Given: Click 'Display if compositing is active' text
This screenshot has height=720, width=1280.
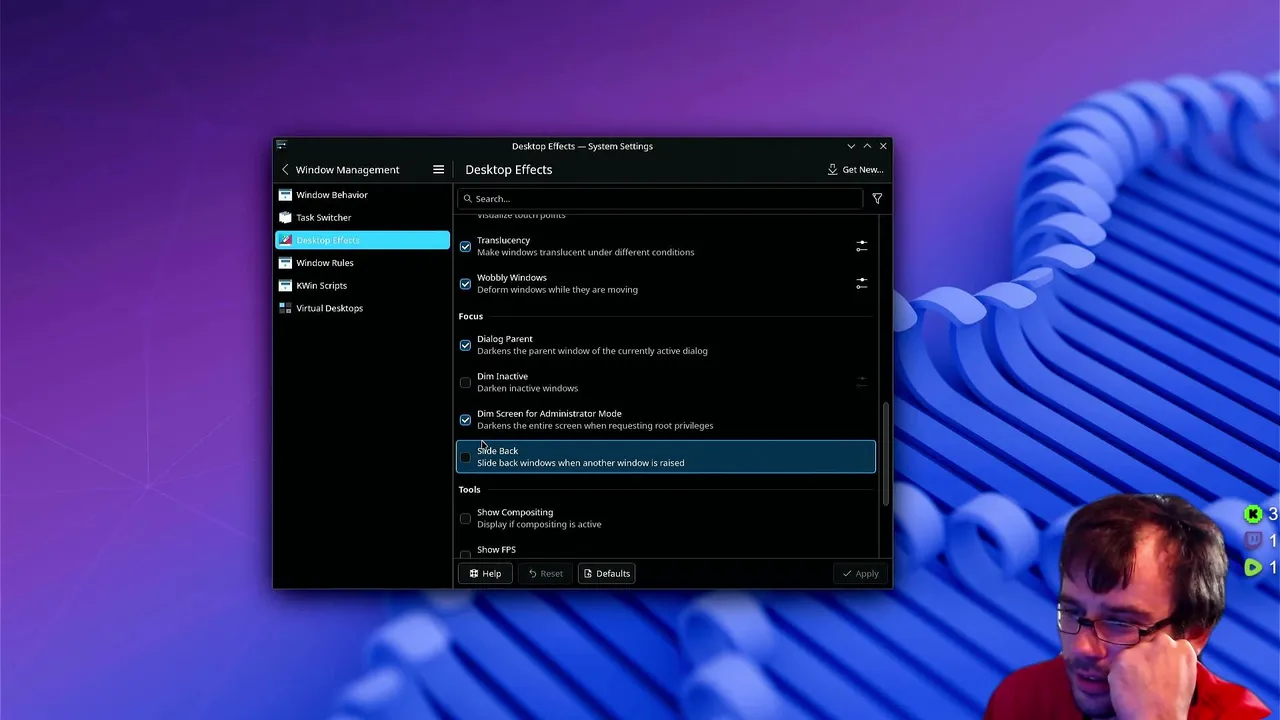Looking at the screenshot, I should click(x=539, y=525).
